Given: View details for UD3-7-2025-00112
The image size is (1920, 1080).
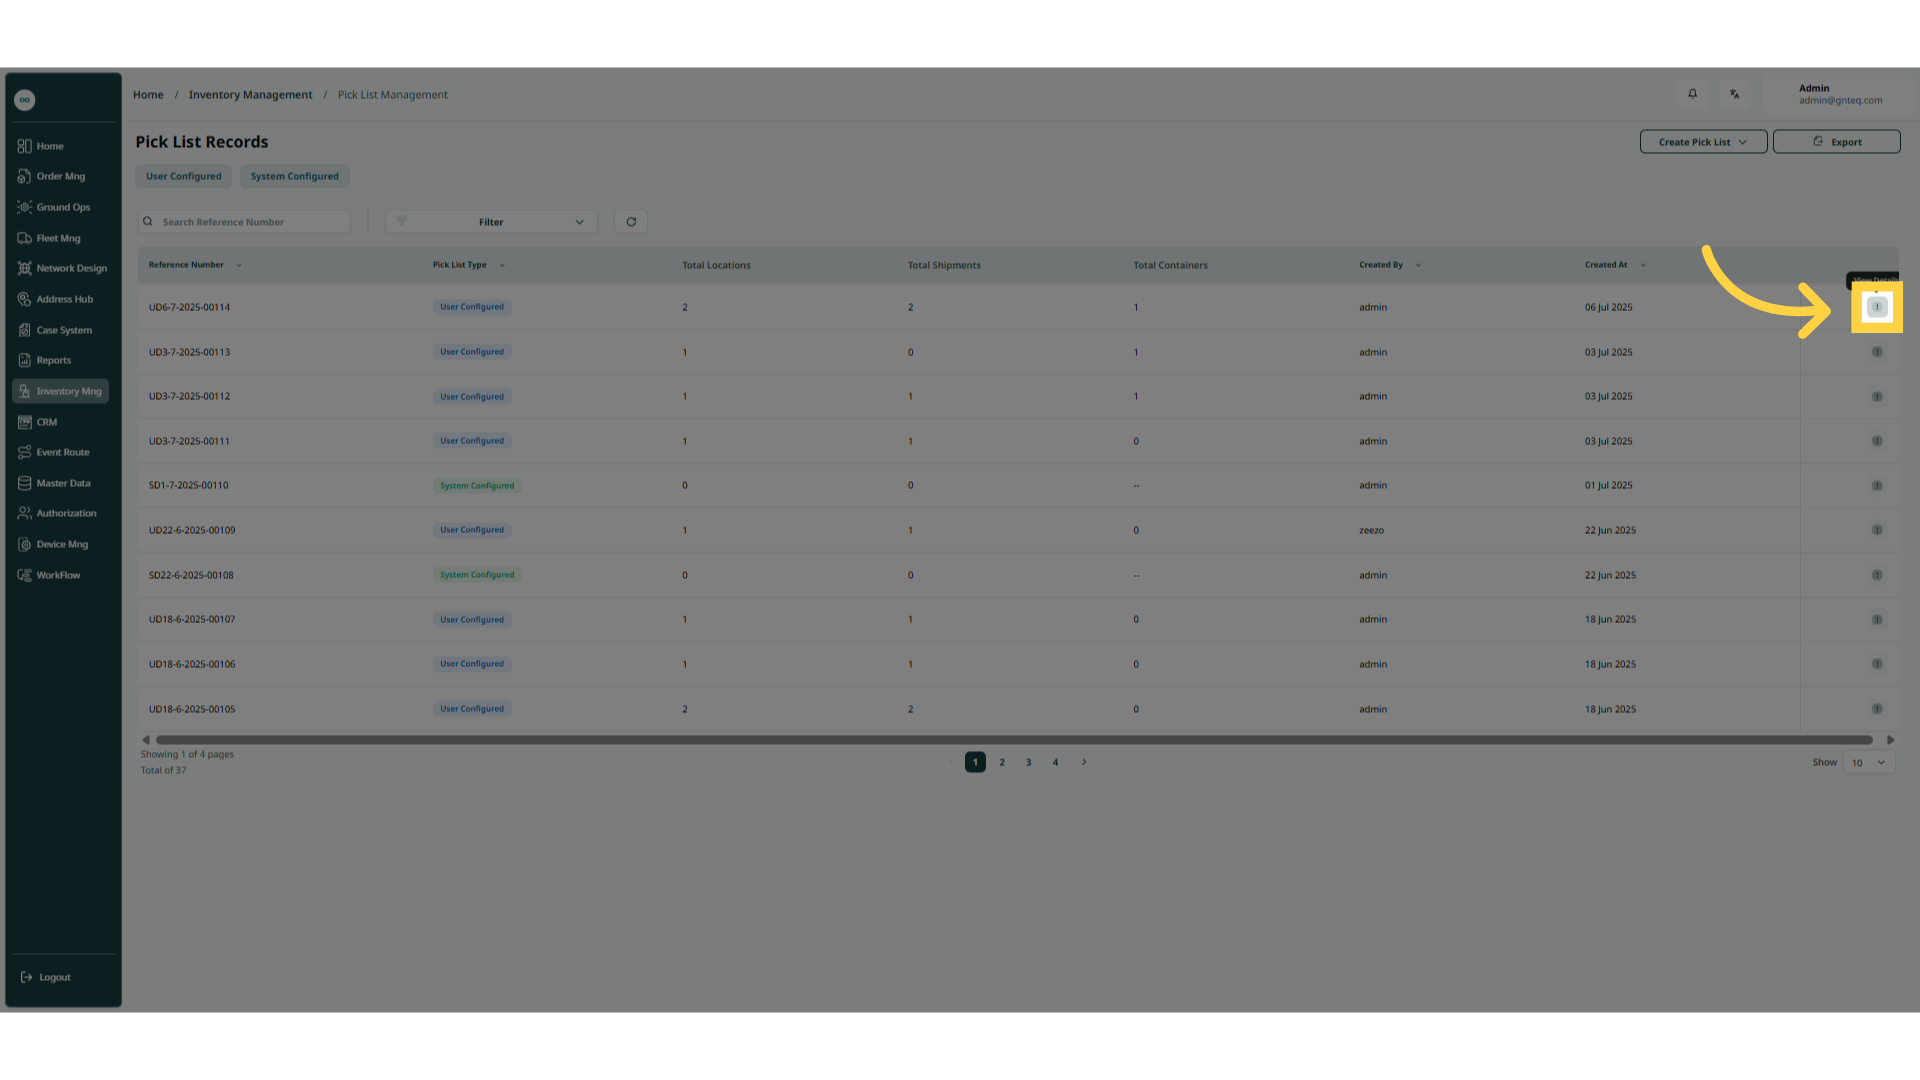Looking at the screenshot, I should coord(1877,397).
